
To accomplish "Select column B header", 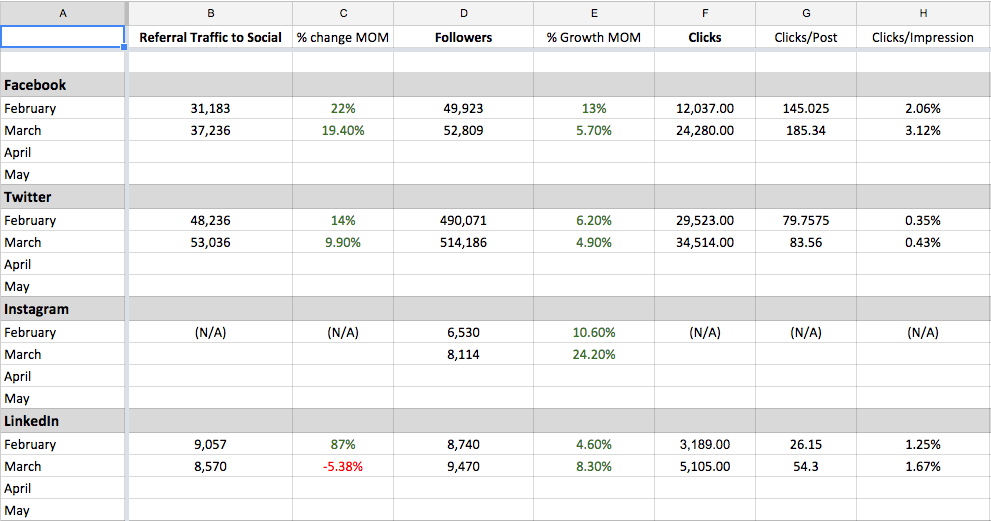I will coord(210,13).
